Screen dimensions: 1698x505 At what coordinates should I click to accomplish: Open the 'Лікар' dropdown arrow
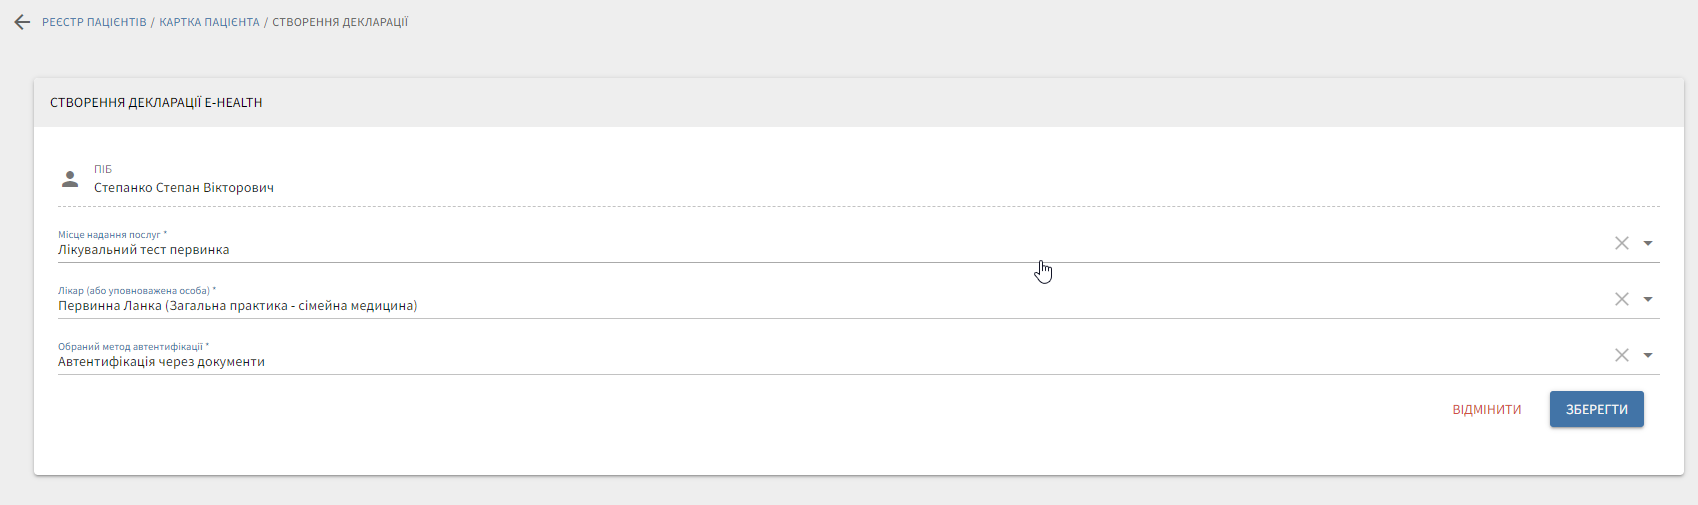coord(1648,299)
